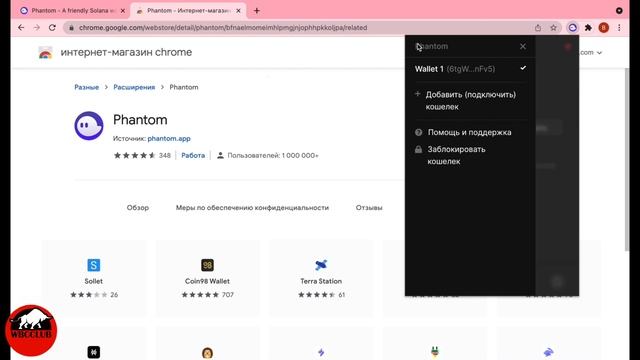Open a new browser tab
This screenshot has height=360, width=640.
tap(257, 11)
